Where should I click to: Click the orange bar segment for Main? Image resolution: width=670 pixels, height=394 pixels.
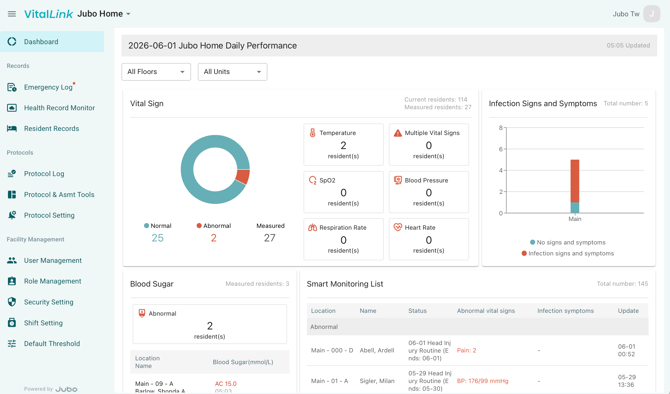575,181
